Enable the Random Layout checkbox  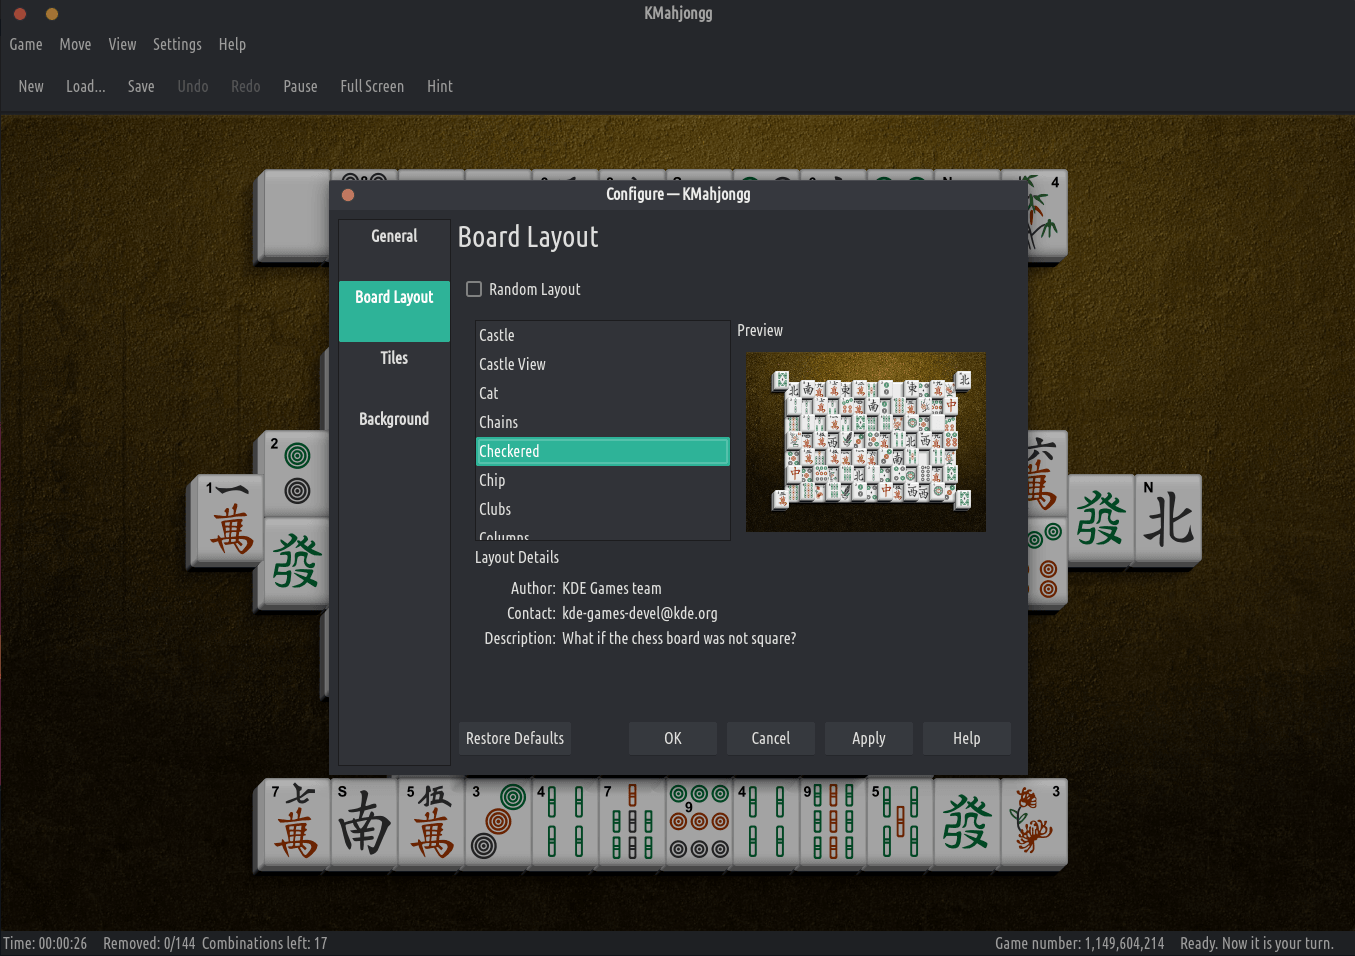(474, 289)
